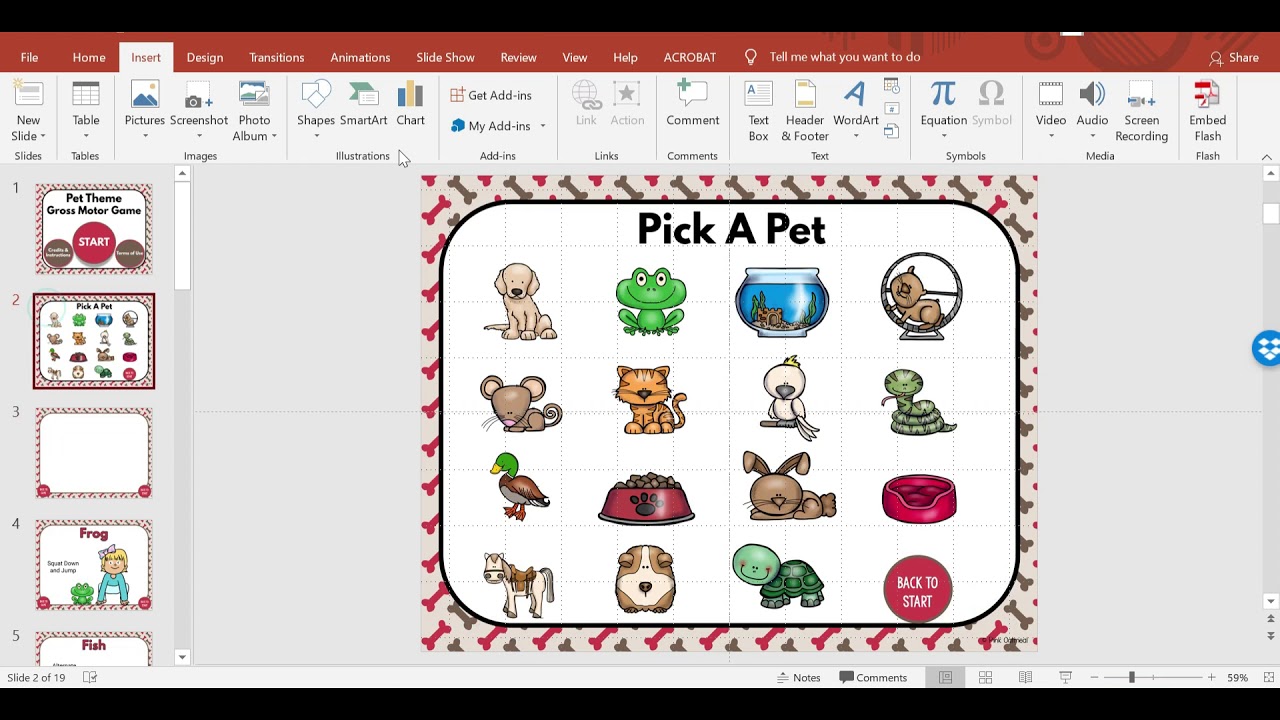
Task: Switch to the Design tab
Action: pyautogui.click(x=204, y=57)
